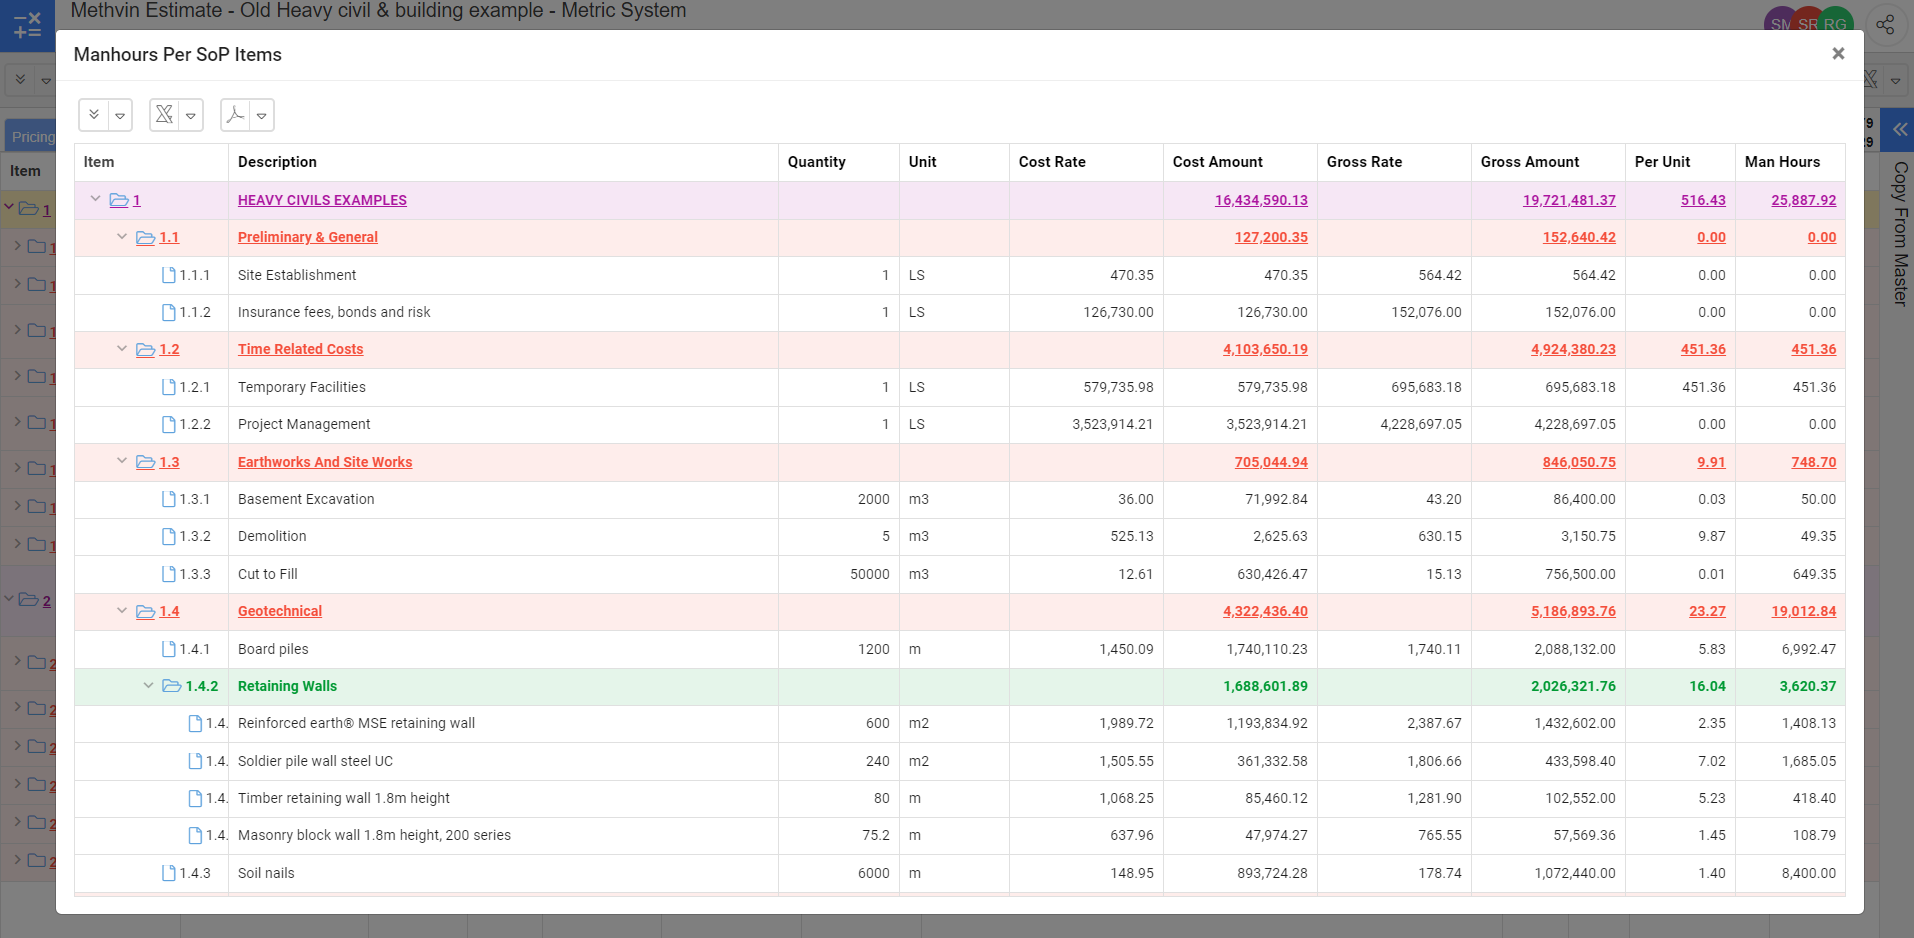Open the dropdown arrow next to PDF export
Viewport: 1914px width, 938px height.
pos(262,116)
